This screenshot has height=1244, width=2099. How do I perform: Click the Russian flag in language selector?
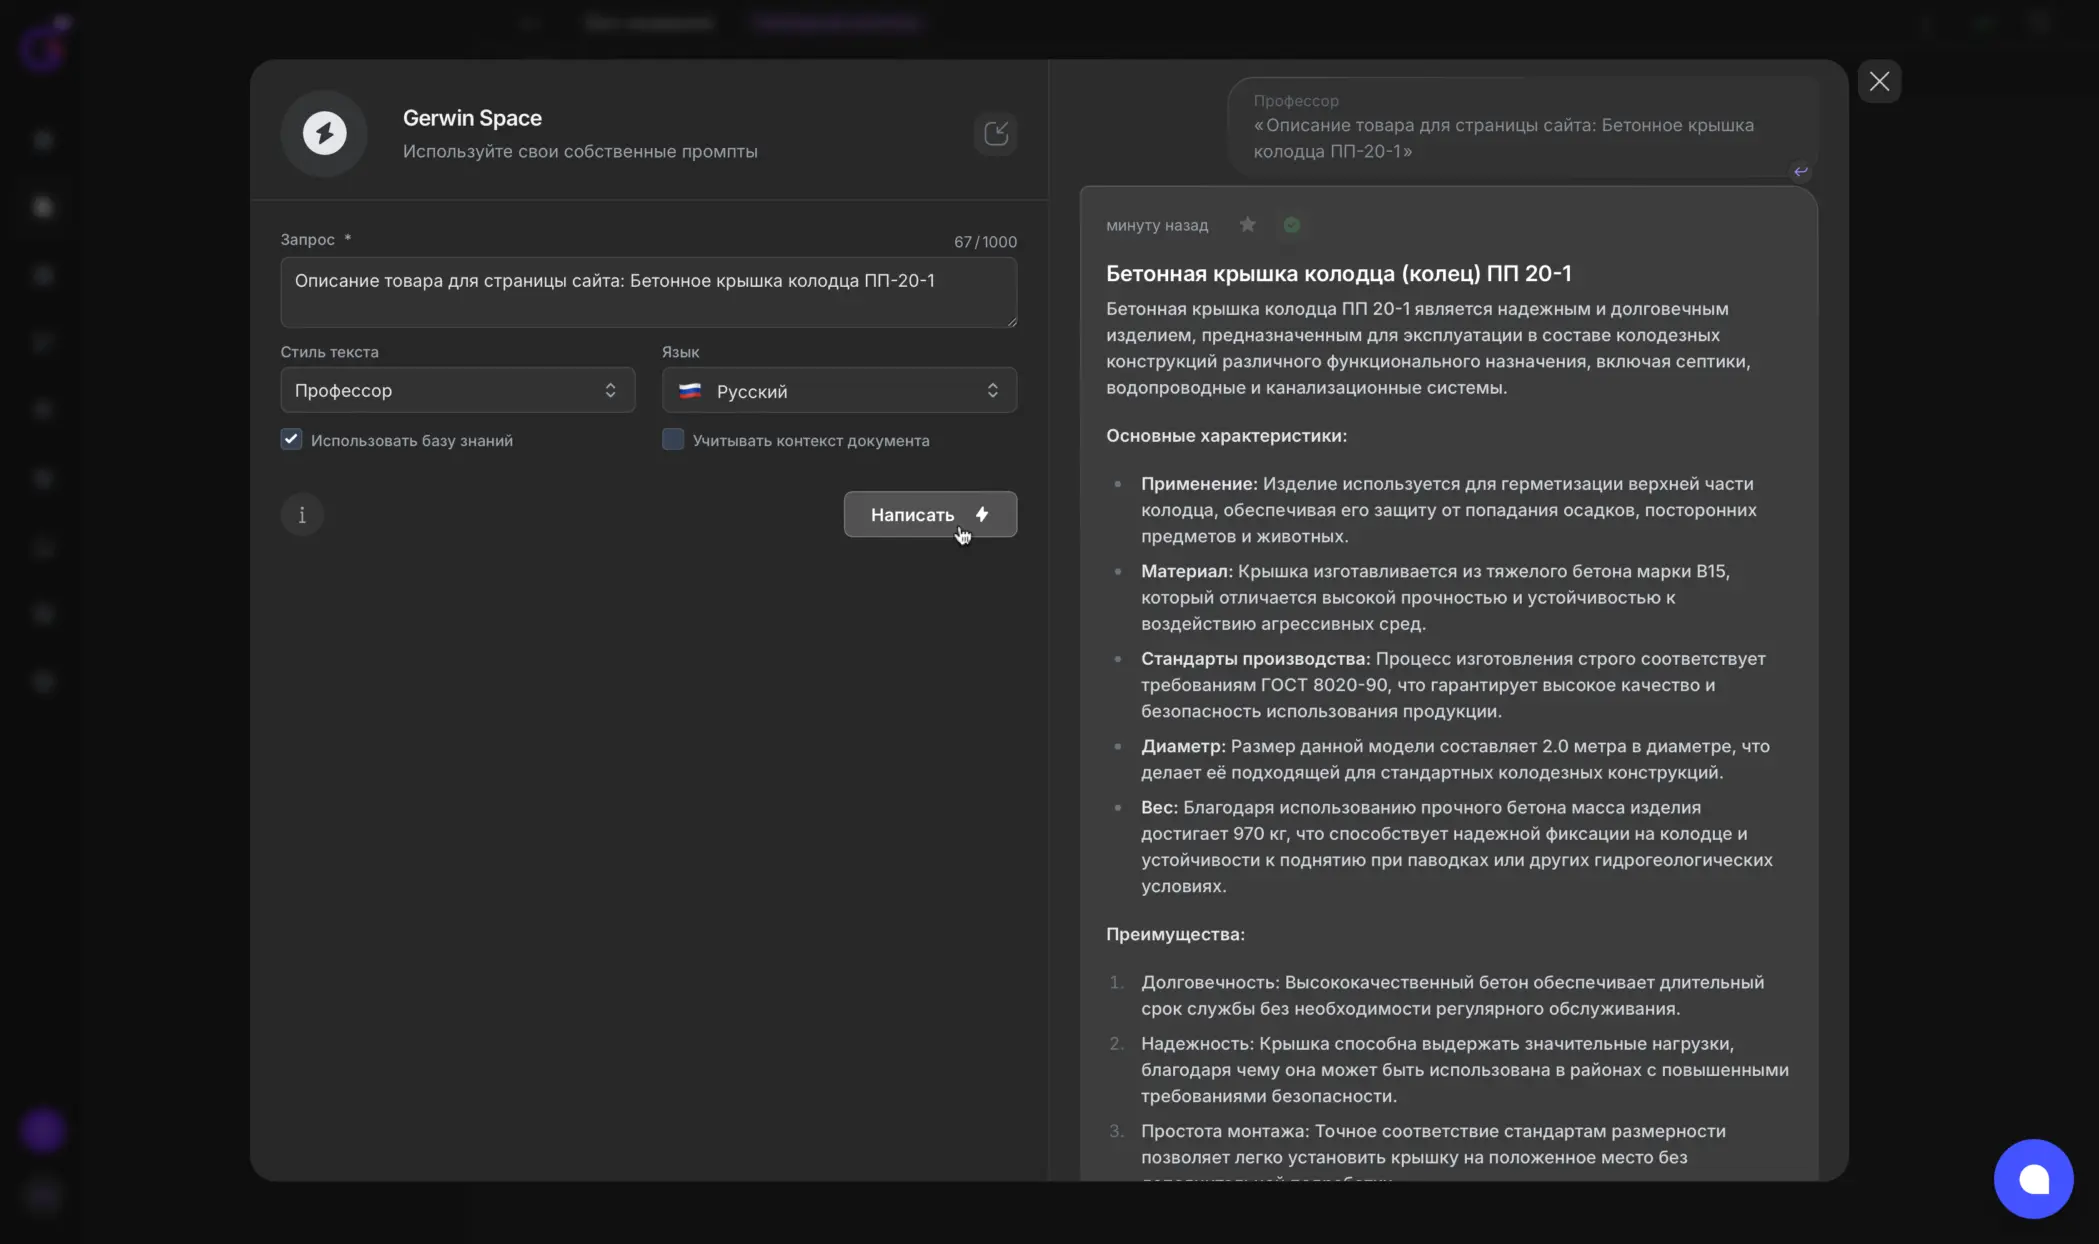click(690, 391)
